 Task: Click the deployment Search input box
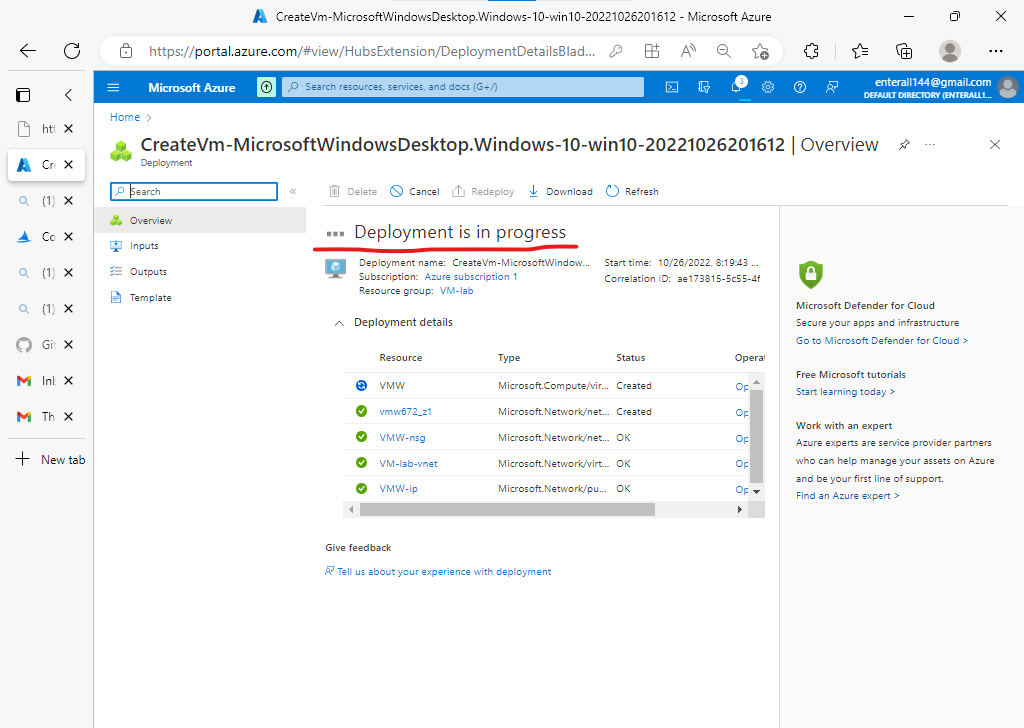tap(193, 191)
